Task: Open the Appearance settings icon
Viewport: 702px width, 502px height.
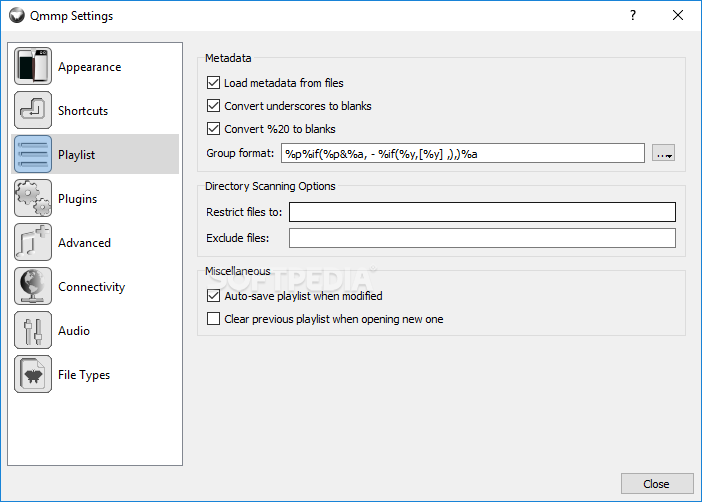Action: tap(33, 66)
